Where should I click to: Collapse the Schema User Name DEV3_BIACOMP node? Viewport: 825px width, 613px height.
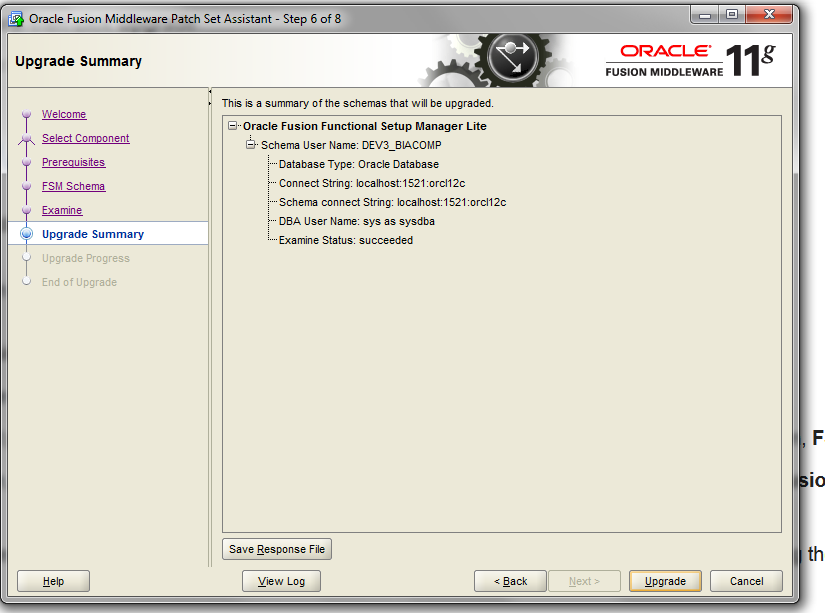[x=251, y=145]
